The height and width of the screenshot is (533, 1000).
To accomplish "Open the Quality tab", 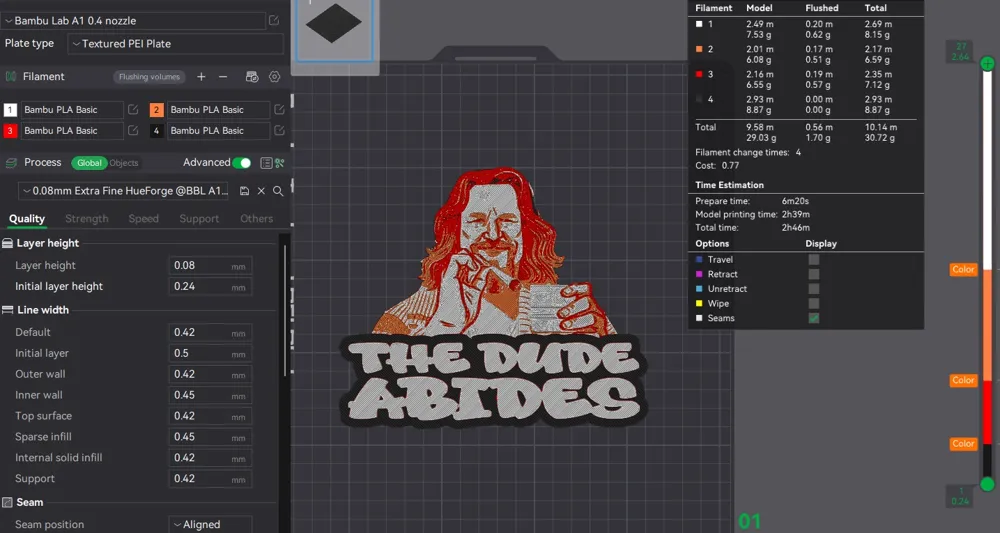I will [x=27, y=219].
